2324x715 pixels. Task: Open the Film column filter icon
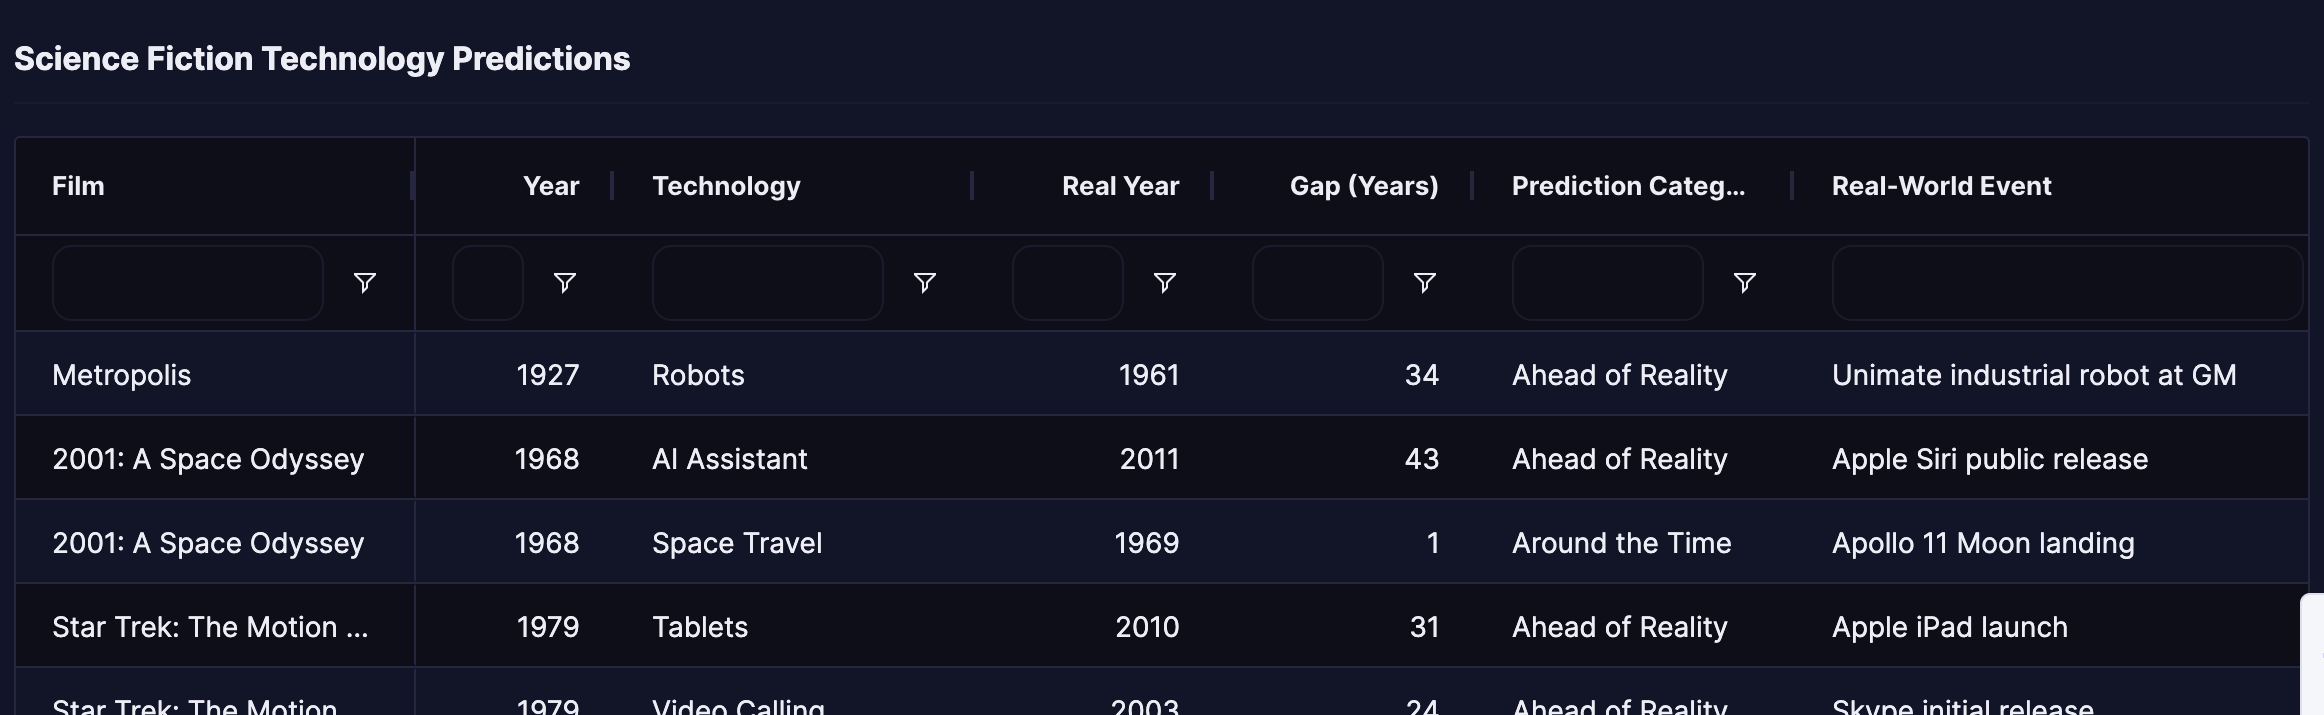[x=365, y=283]
